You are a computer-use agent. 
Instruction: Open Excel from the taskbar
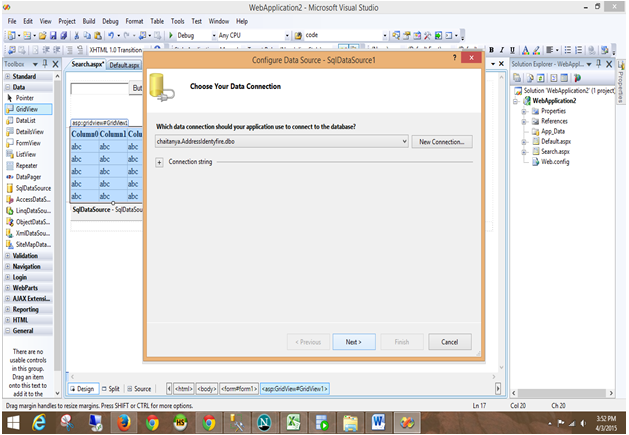294,423
